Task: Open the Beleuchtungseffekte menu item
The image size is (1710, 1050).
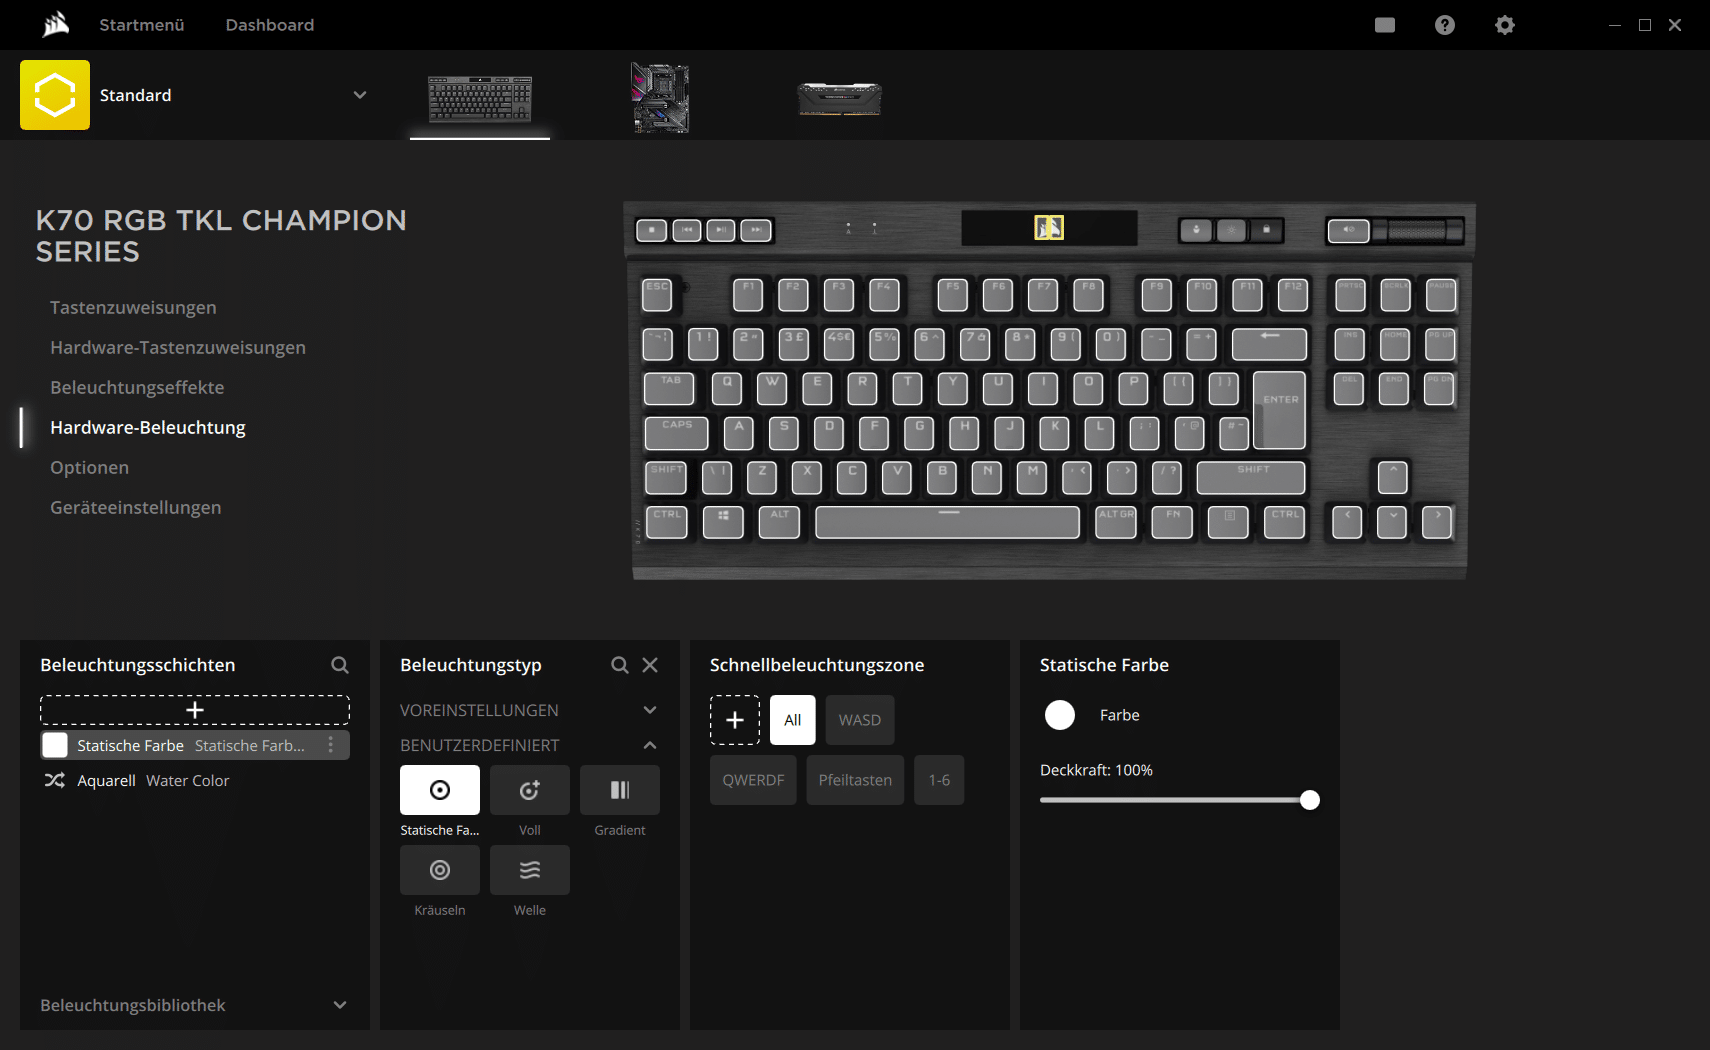Action: pos(137,387)
